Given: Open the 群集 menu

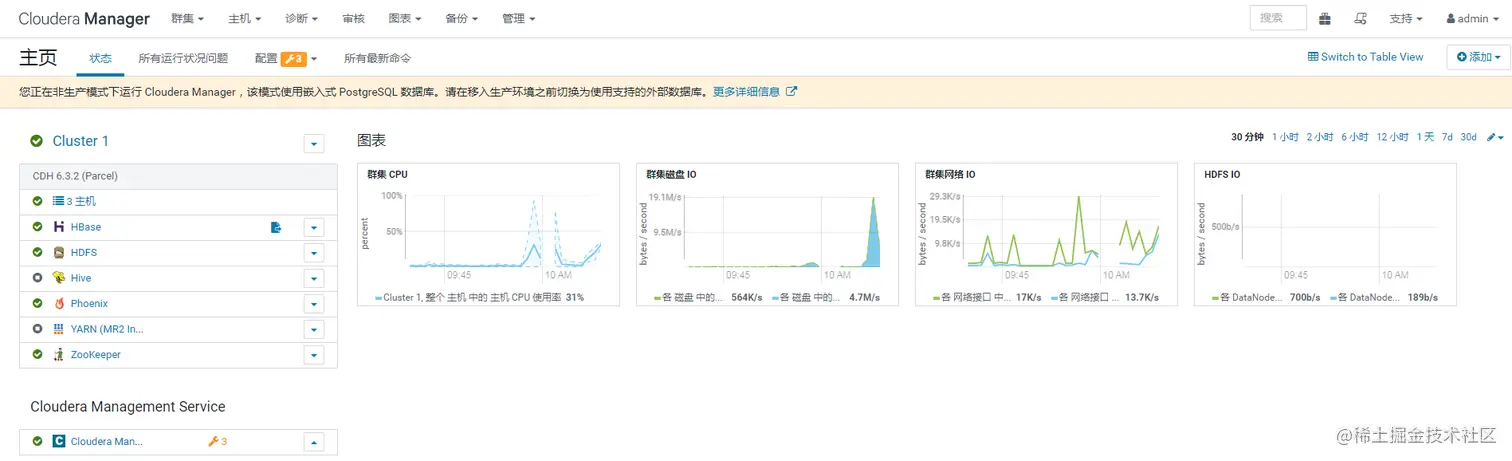Looking at the screenshot, I should click(188, 19).
